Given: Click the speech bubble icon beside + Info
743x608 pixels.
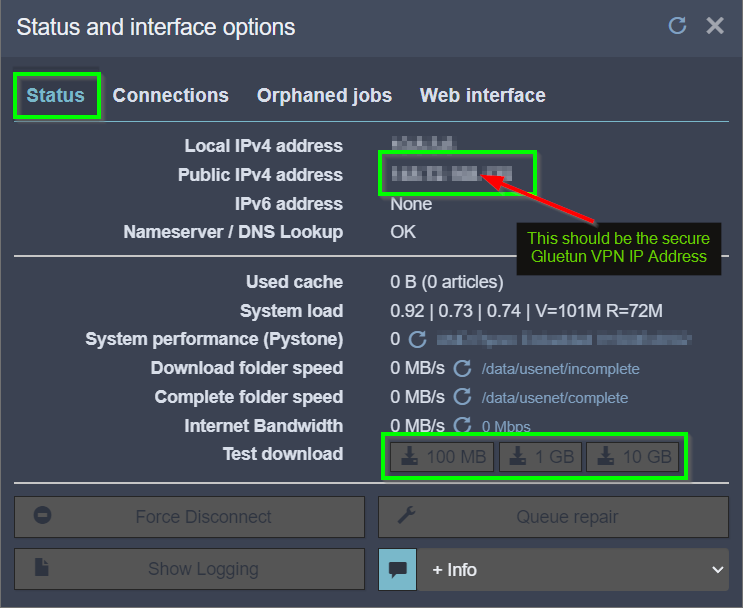Looking at the screenshot, I should (x=397, y=570).
